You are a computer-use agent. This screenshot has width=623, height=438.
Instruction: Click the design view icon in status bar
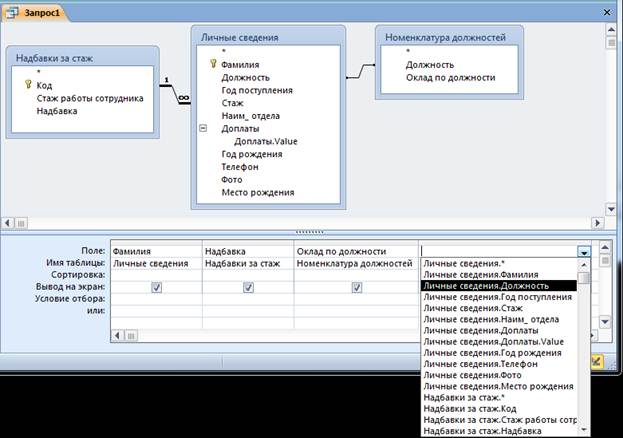pos(596,360)
